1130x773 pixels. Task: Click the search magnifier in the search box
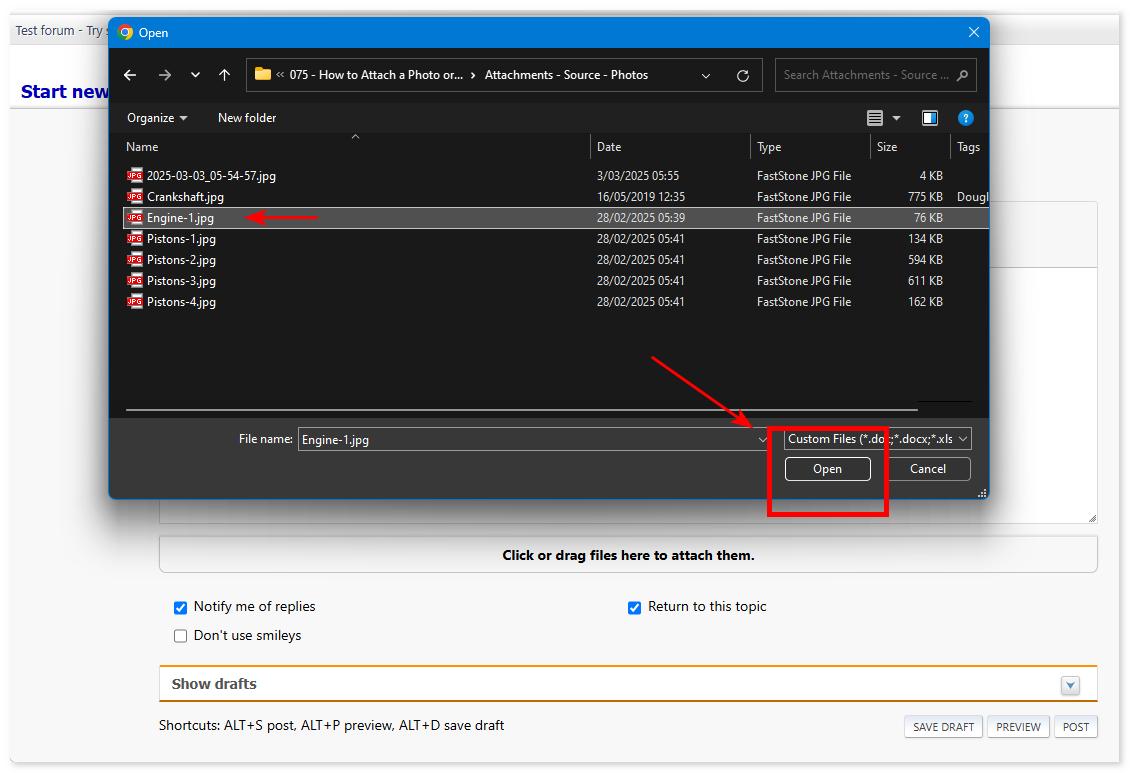point(960,75)
